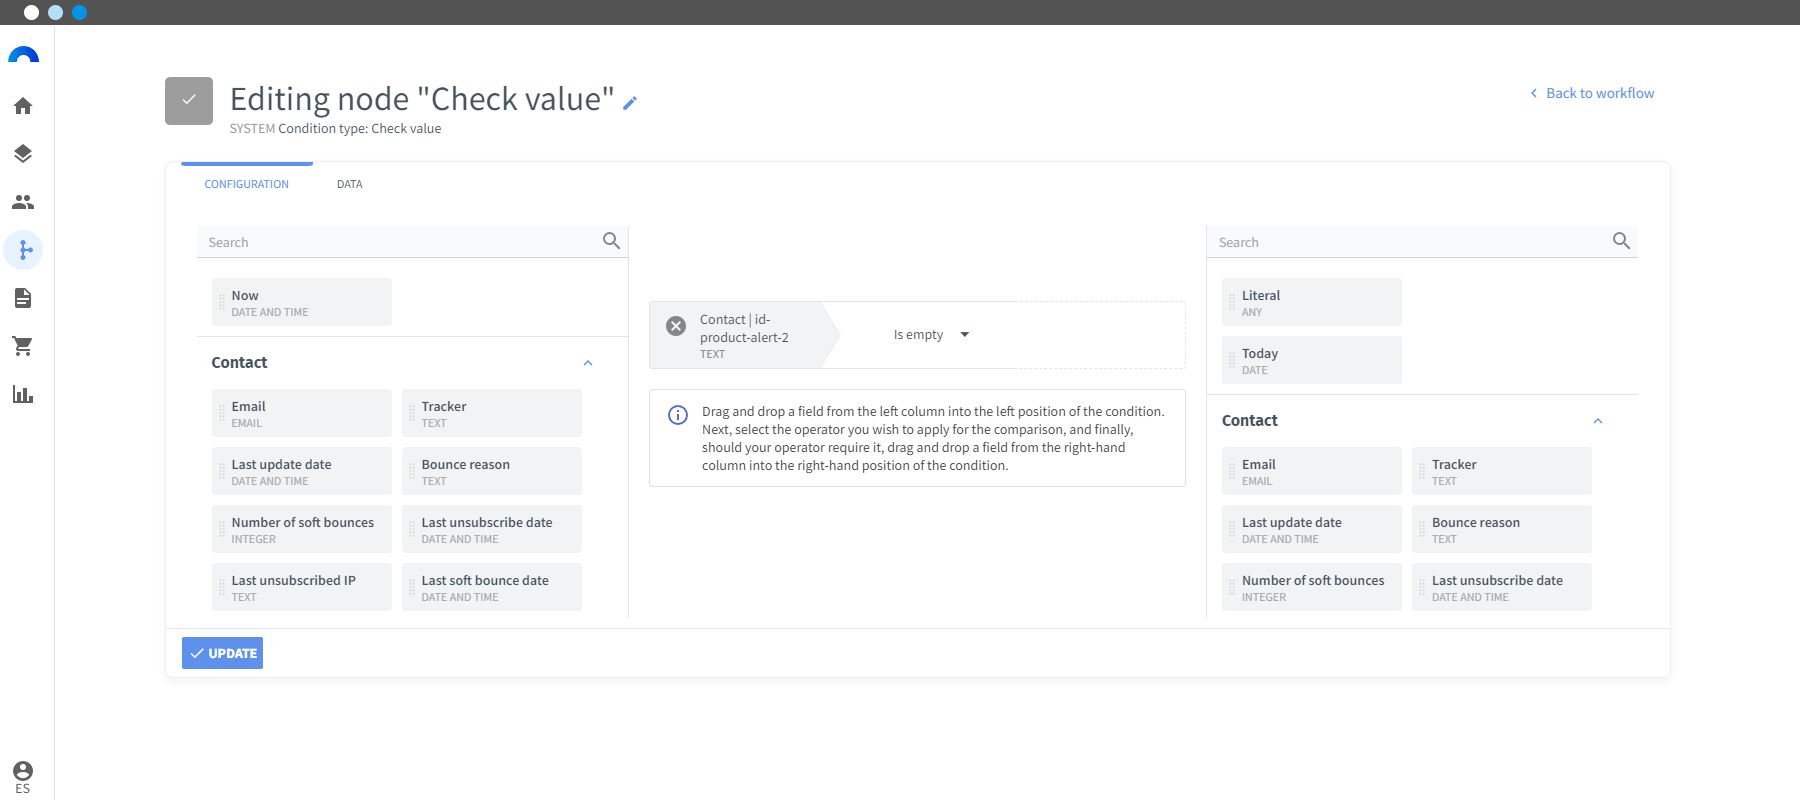
Task: Click the empty right-hand condition slot
Action: 1100,335
